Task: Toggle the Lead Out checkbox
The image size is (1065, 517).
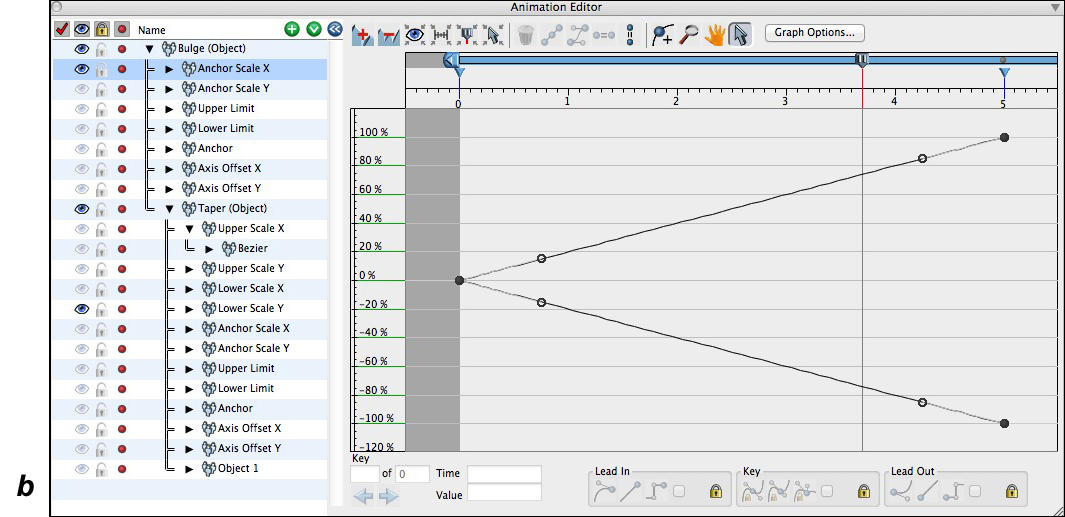Action: tap(975, 491)
